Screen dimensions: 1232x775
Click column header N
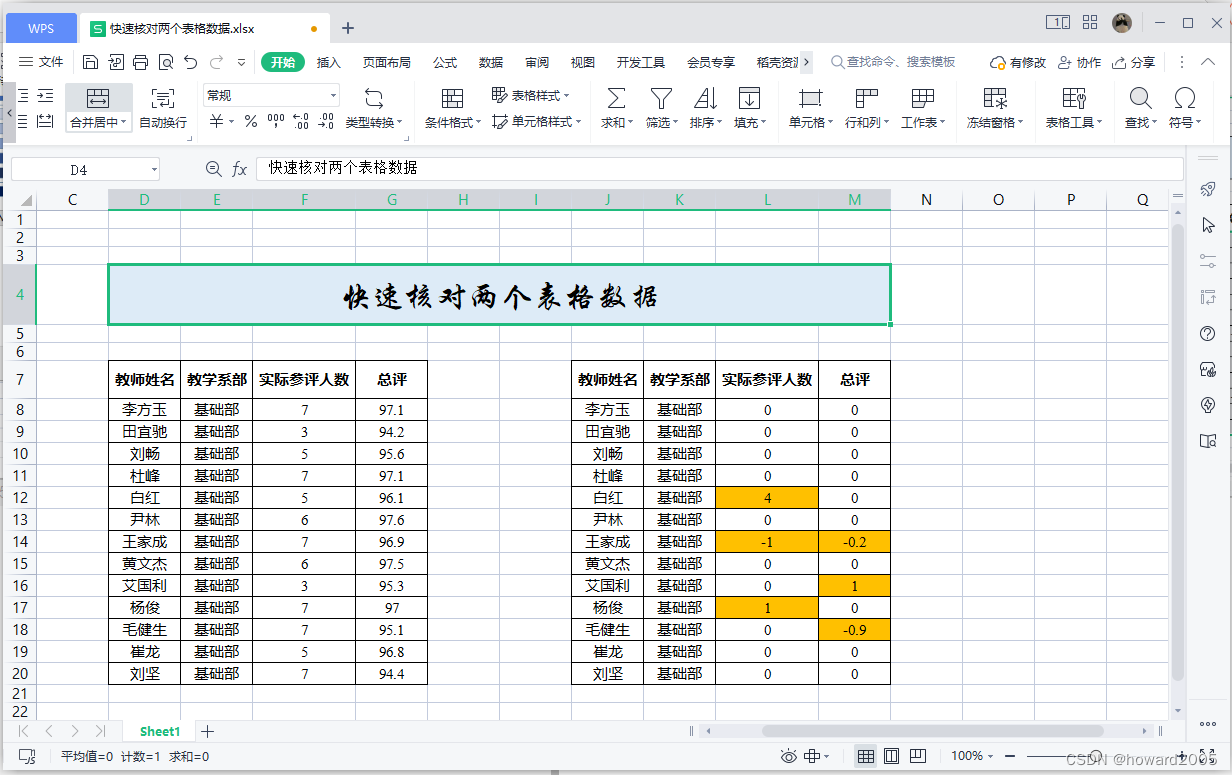click(926, 200)
